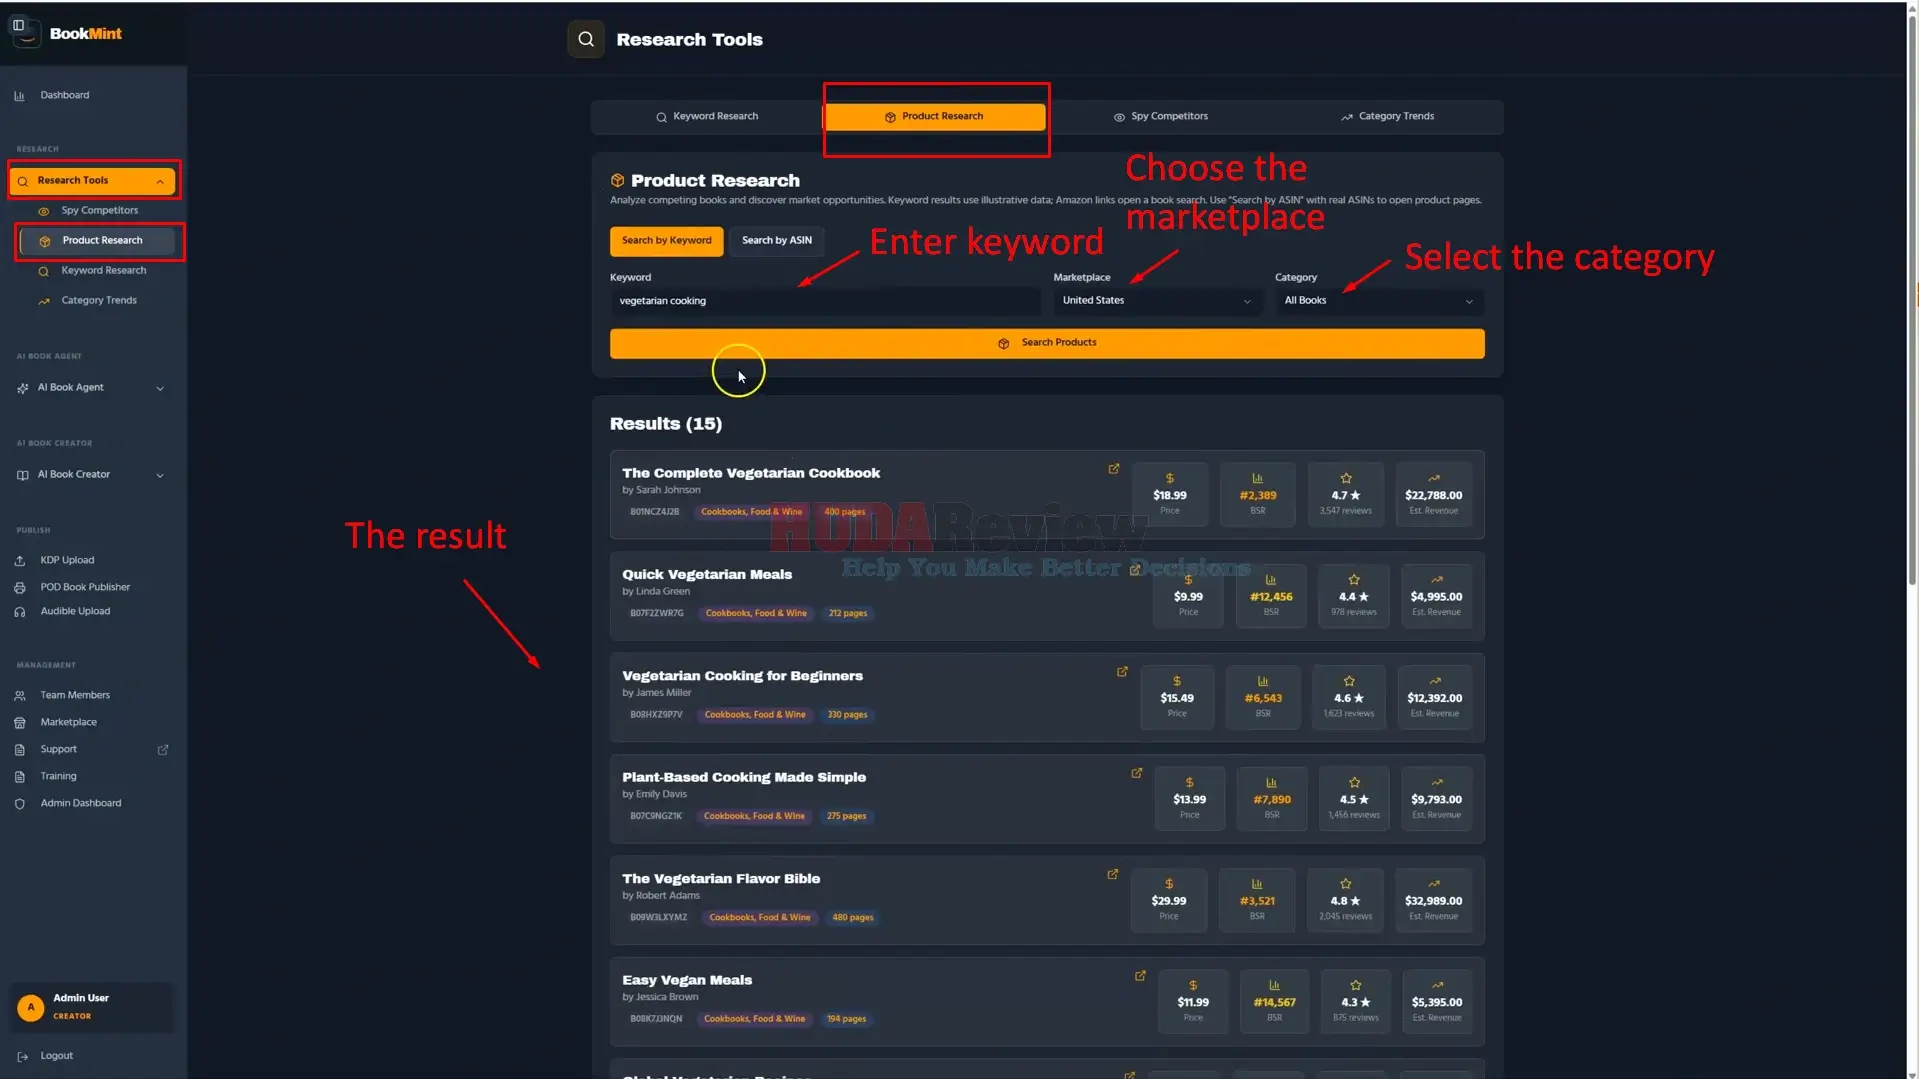Open Support external link icon

click(163, 749)
